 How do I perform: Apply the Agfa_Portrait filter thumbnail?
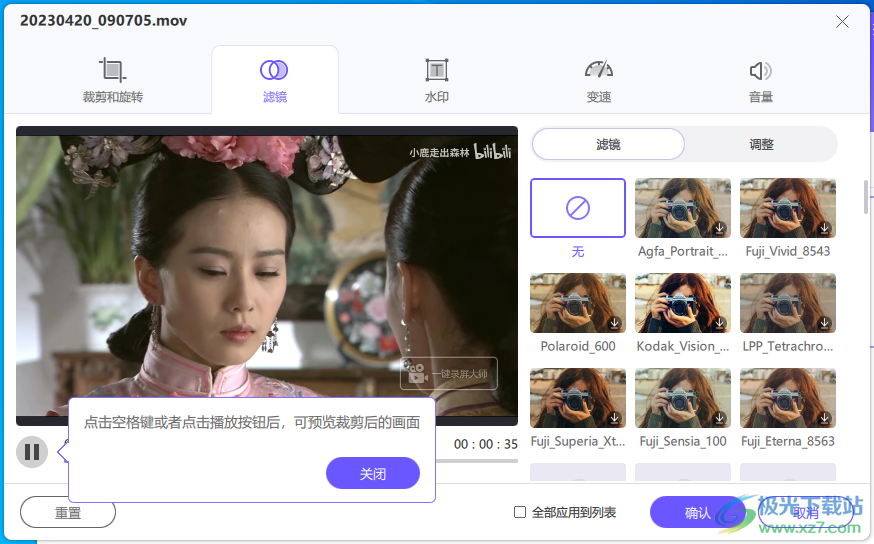683,208
